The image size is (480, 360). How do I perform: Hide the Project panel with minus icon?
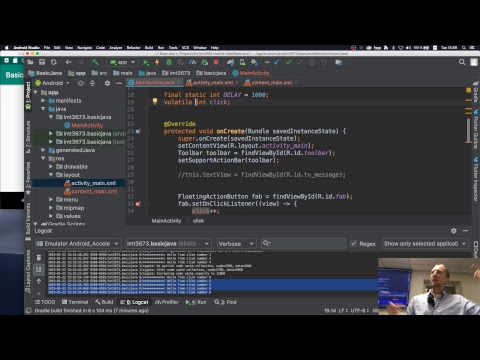[x=119, y=83]
